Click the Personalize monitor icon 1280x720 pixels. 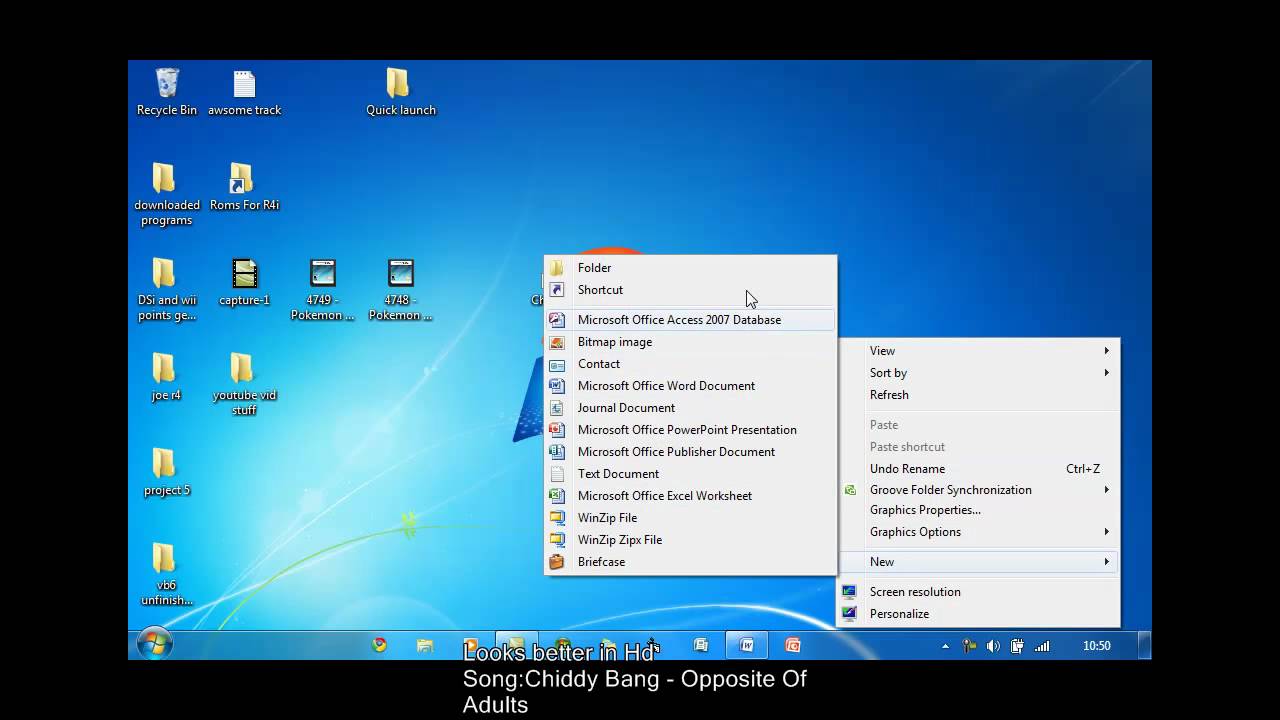pos(849,614)
